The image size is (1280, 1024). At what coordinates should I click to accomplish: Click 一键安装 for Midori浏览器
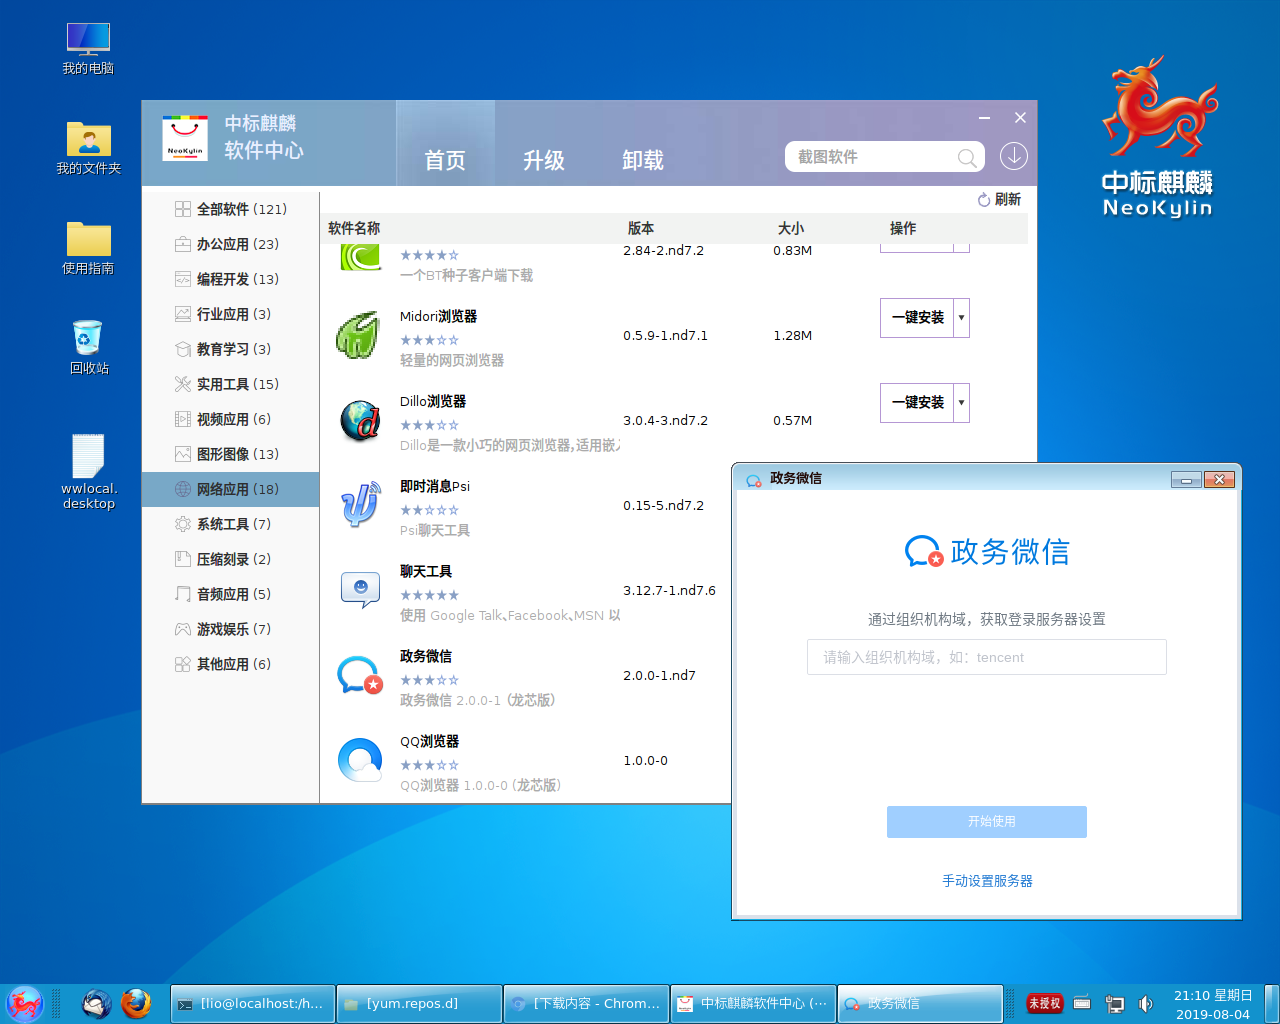[x=917, y=318]
